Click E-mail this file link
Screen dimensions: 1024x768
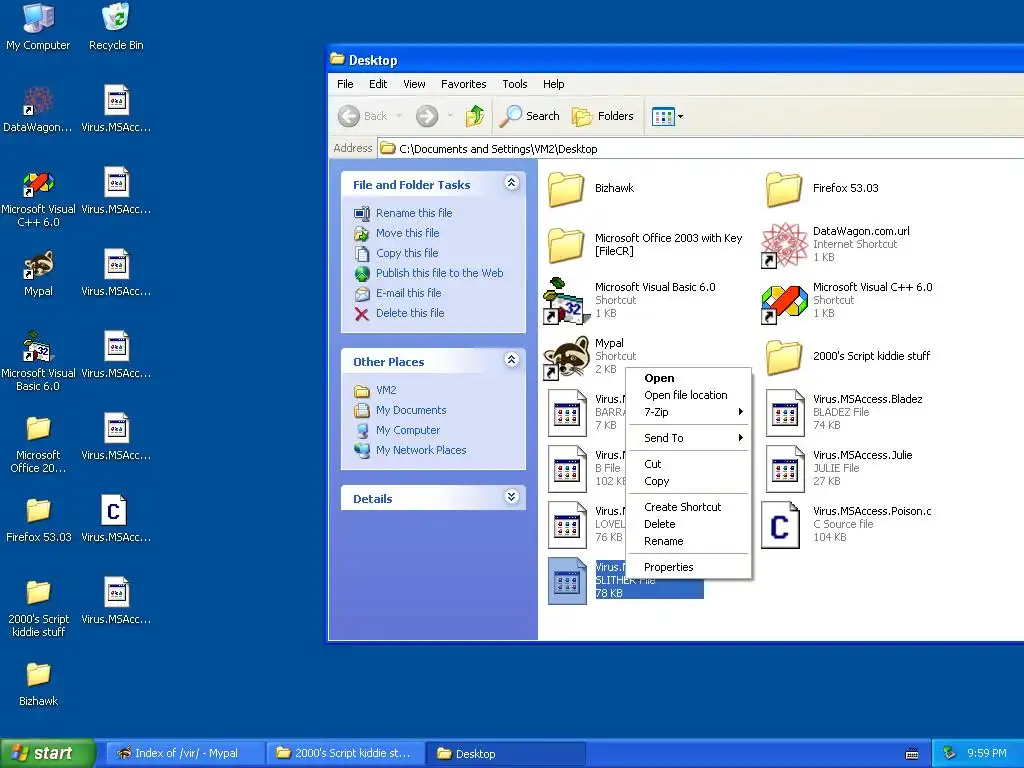408,293
